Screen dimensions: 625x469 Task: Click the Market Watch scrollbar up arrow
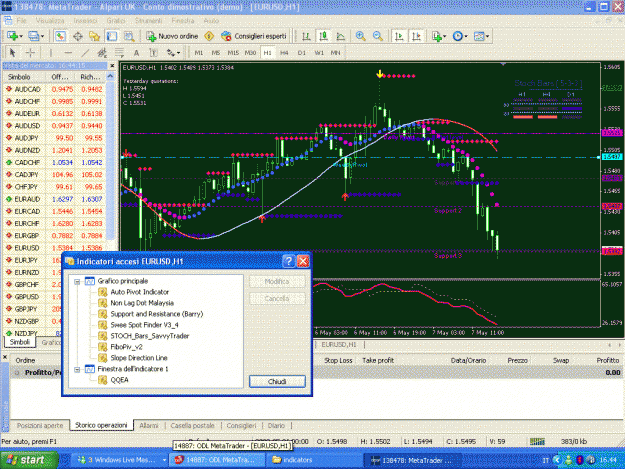pos(110,76)
